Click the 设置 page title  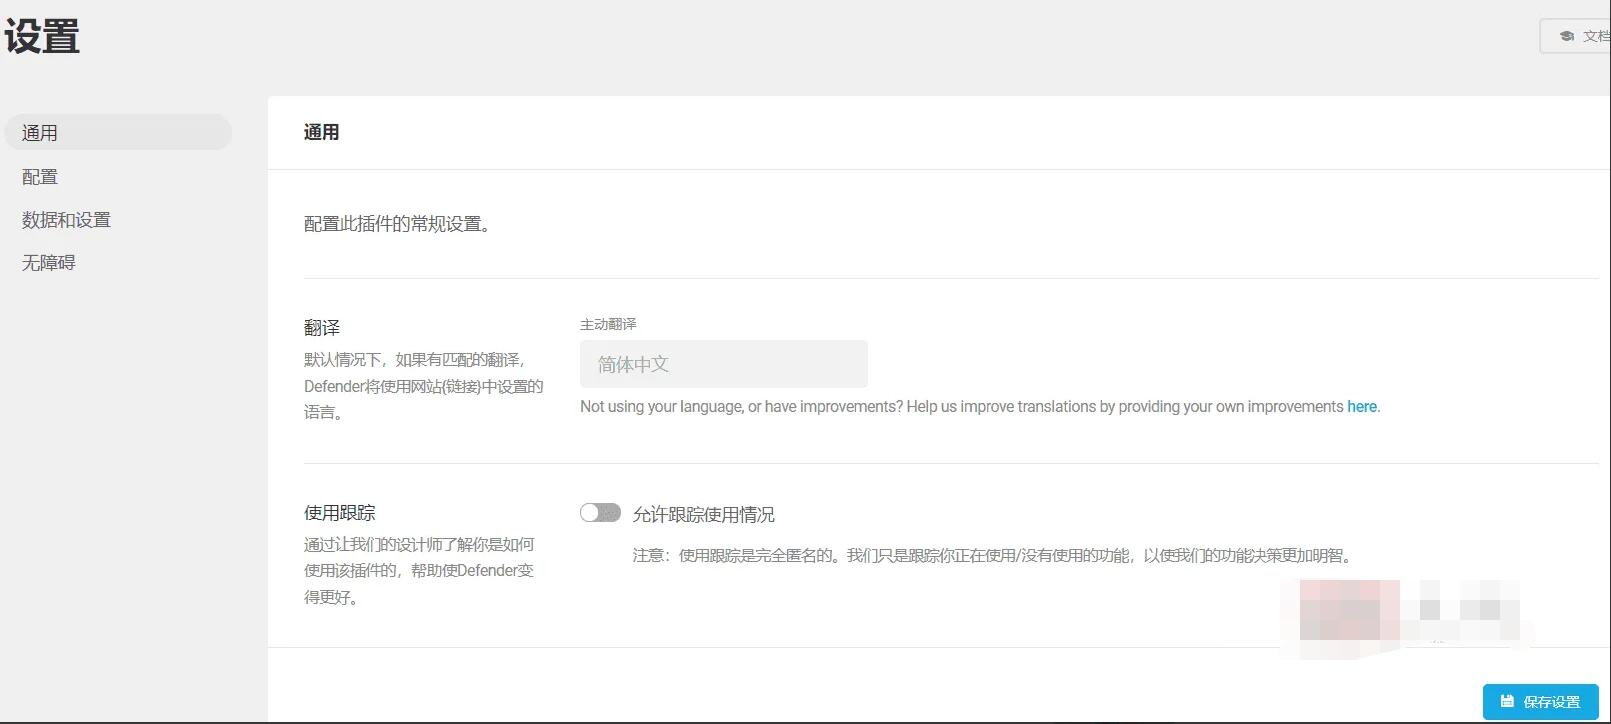pos(42,37)
